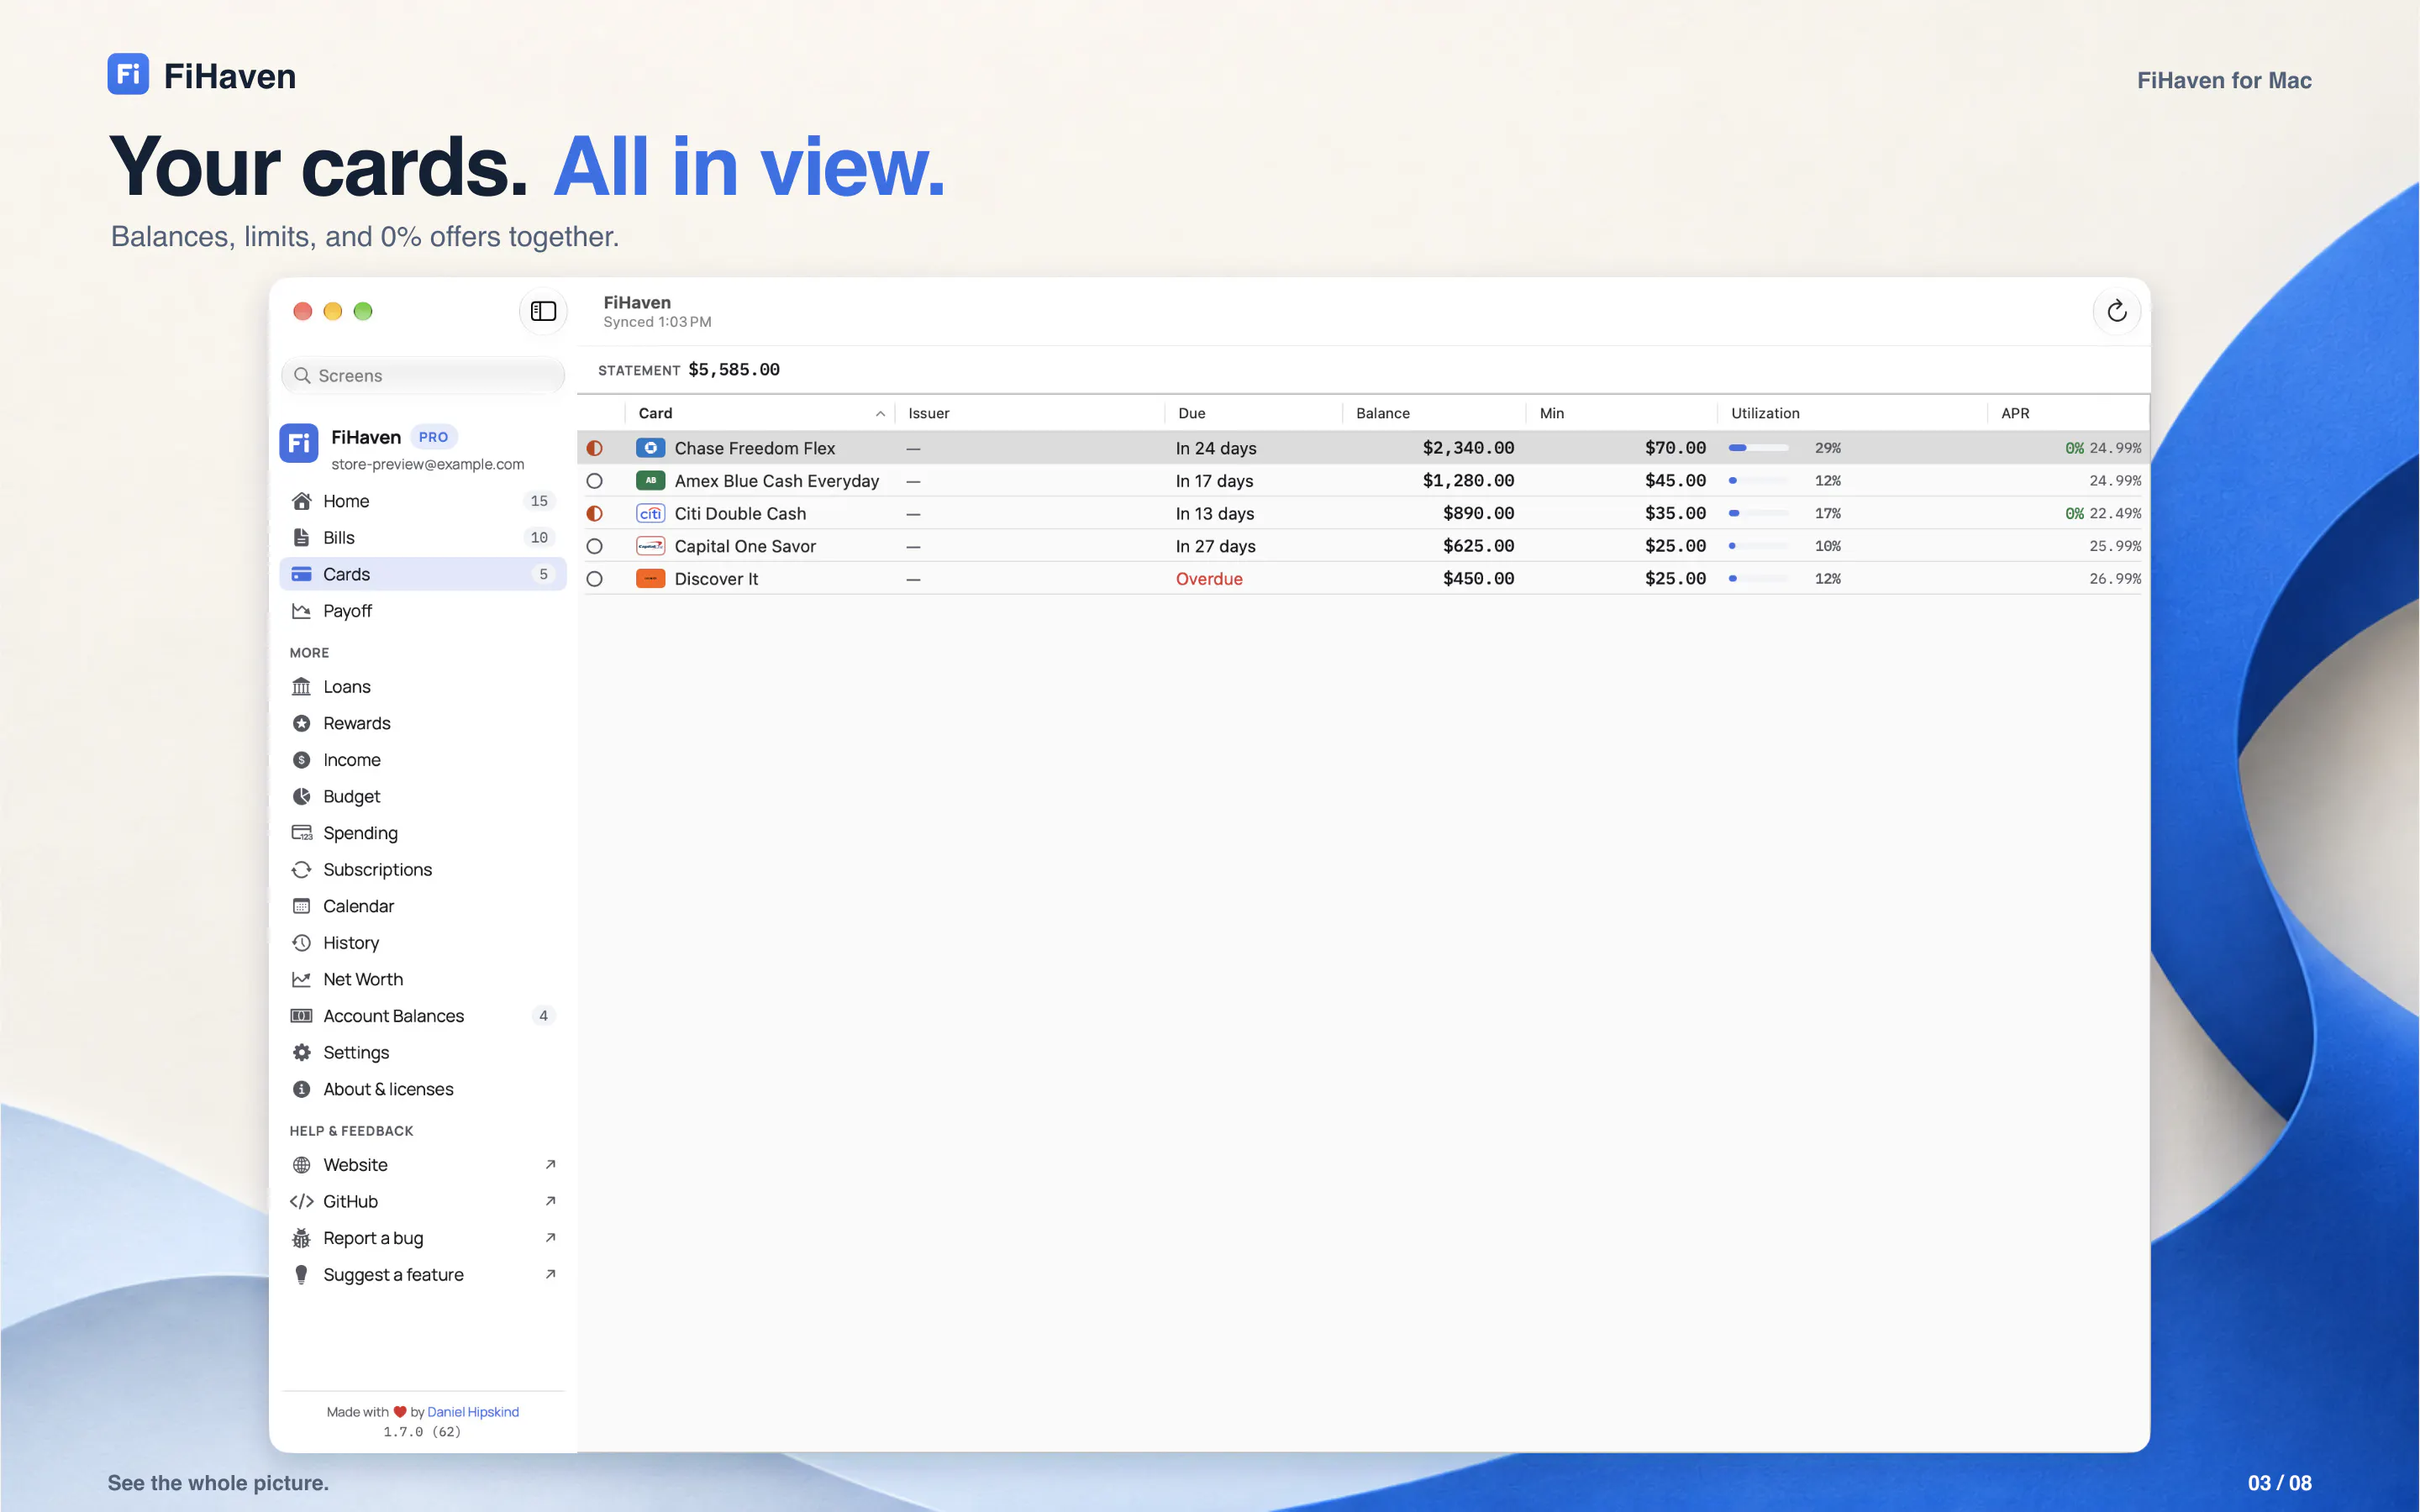2420x1512 pixels.
Task: Open About & licenses
Action: pyautogui.click(x=423, y=1089)
